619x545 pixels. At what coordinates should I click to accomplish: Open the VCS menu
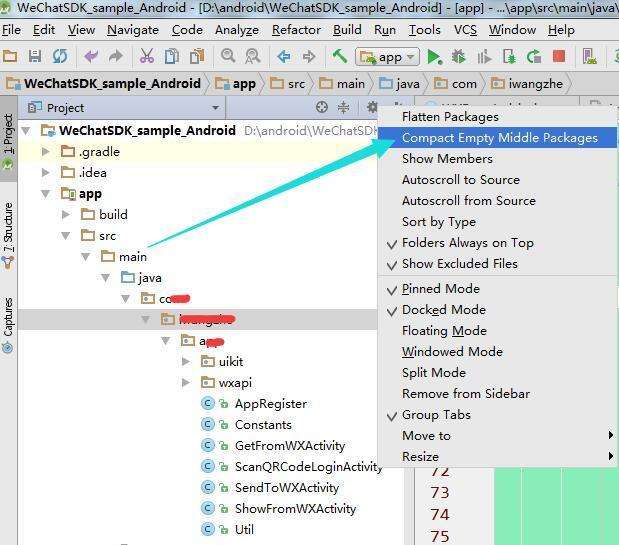(465, 30)
